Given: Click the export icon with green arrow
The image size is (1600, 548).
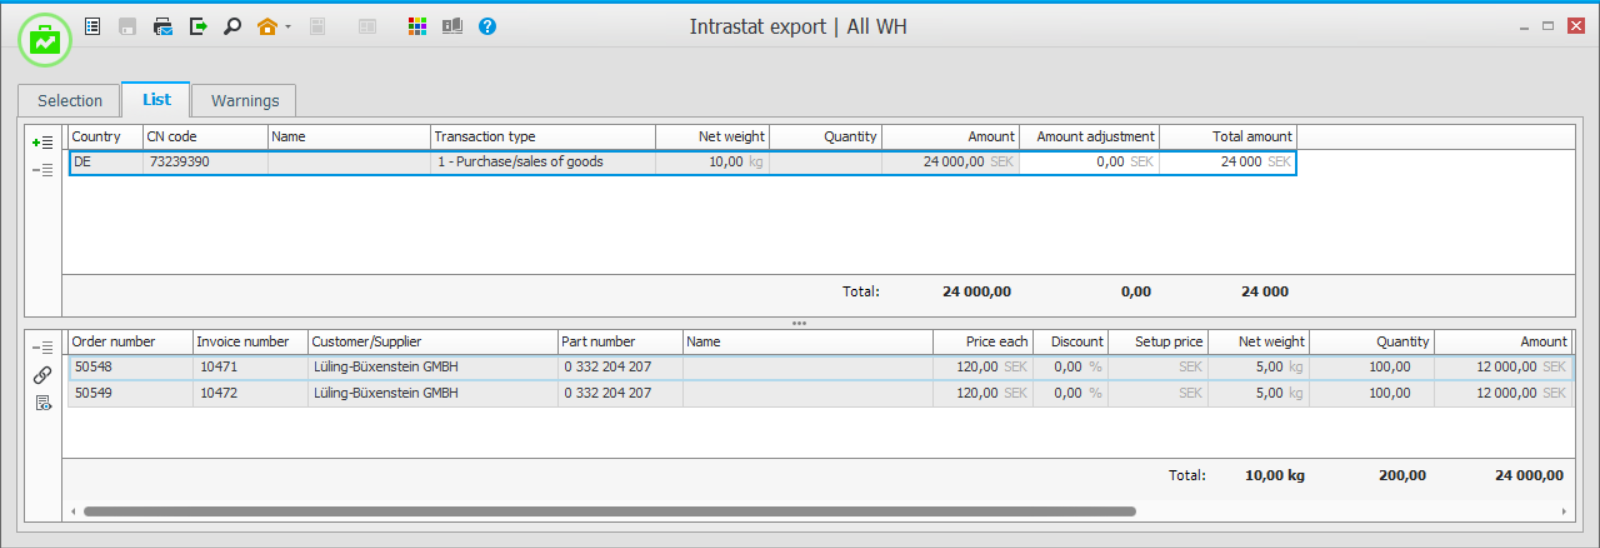Looking at the screenshot, I should point(198,26).
